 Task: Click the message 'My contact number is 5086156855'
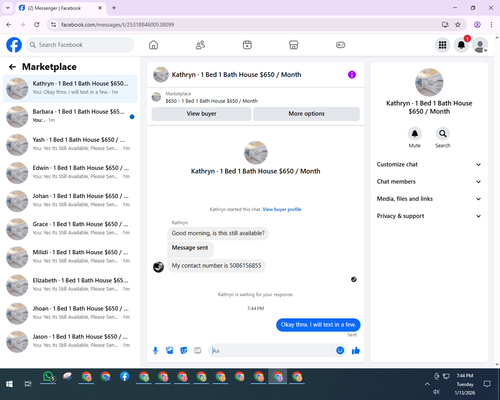tap(216, 266)
